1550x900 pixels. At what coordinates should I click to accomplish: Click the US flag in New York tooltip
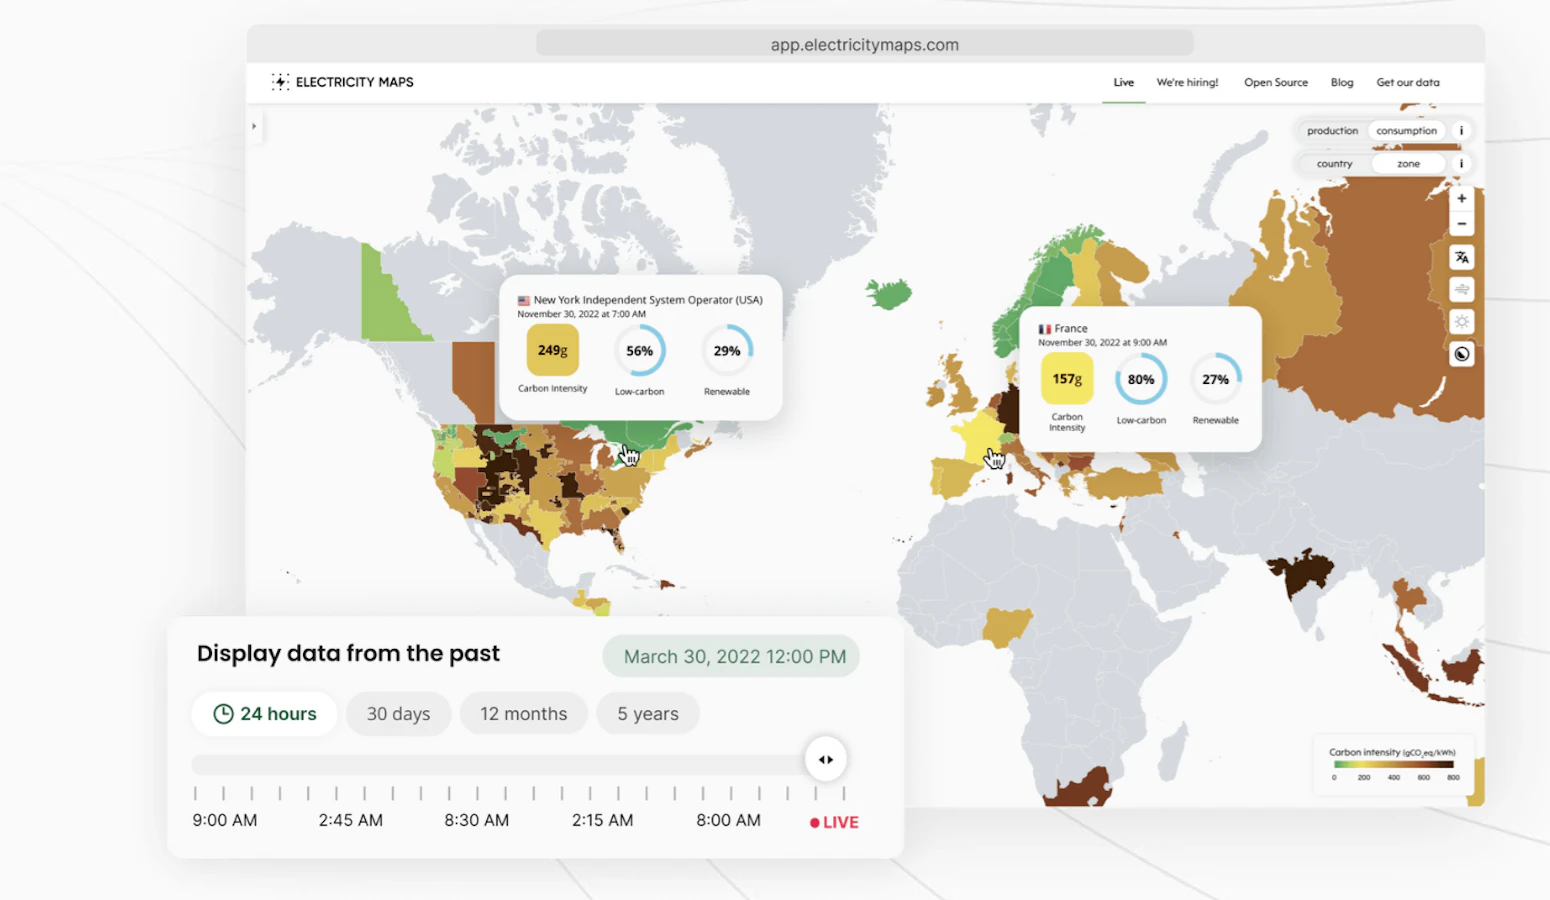point(523,300)
